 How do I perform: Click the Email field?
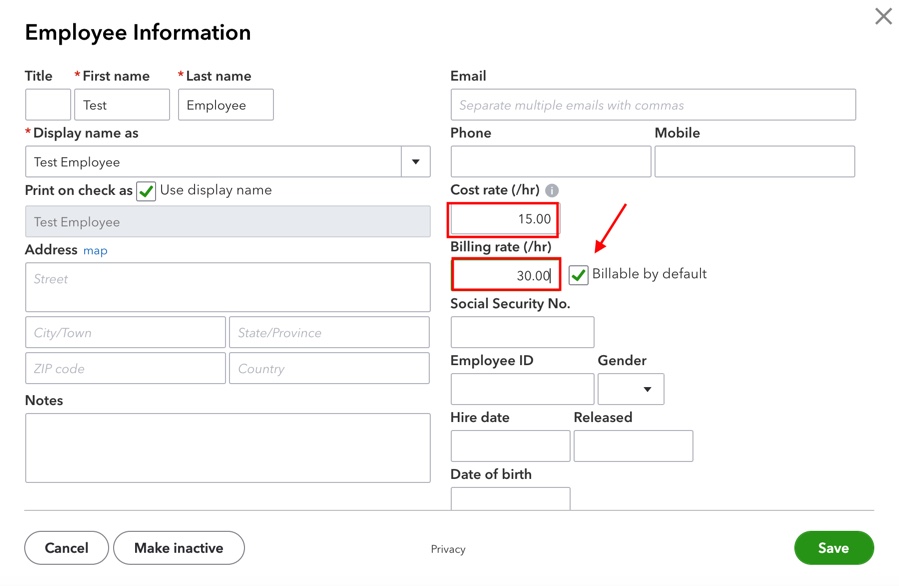click(652, 104)
